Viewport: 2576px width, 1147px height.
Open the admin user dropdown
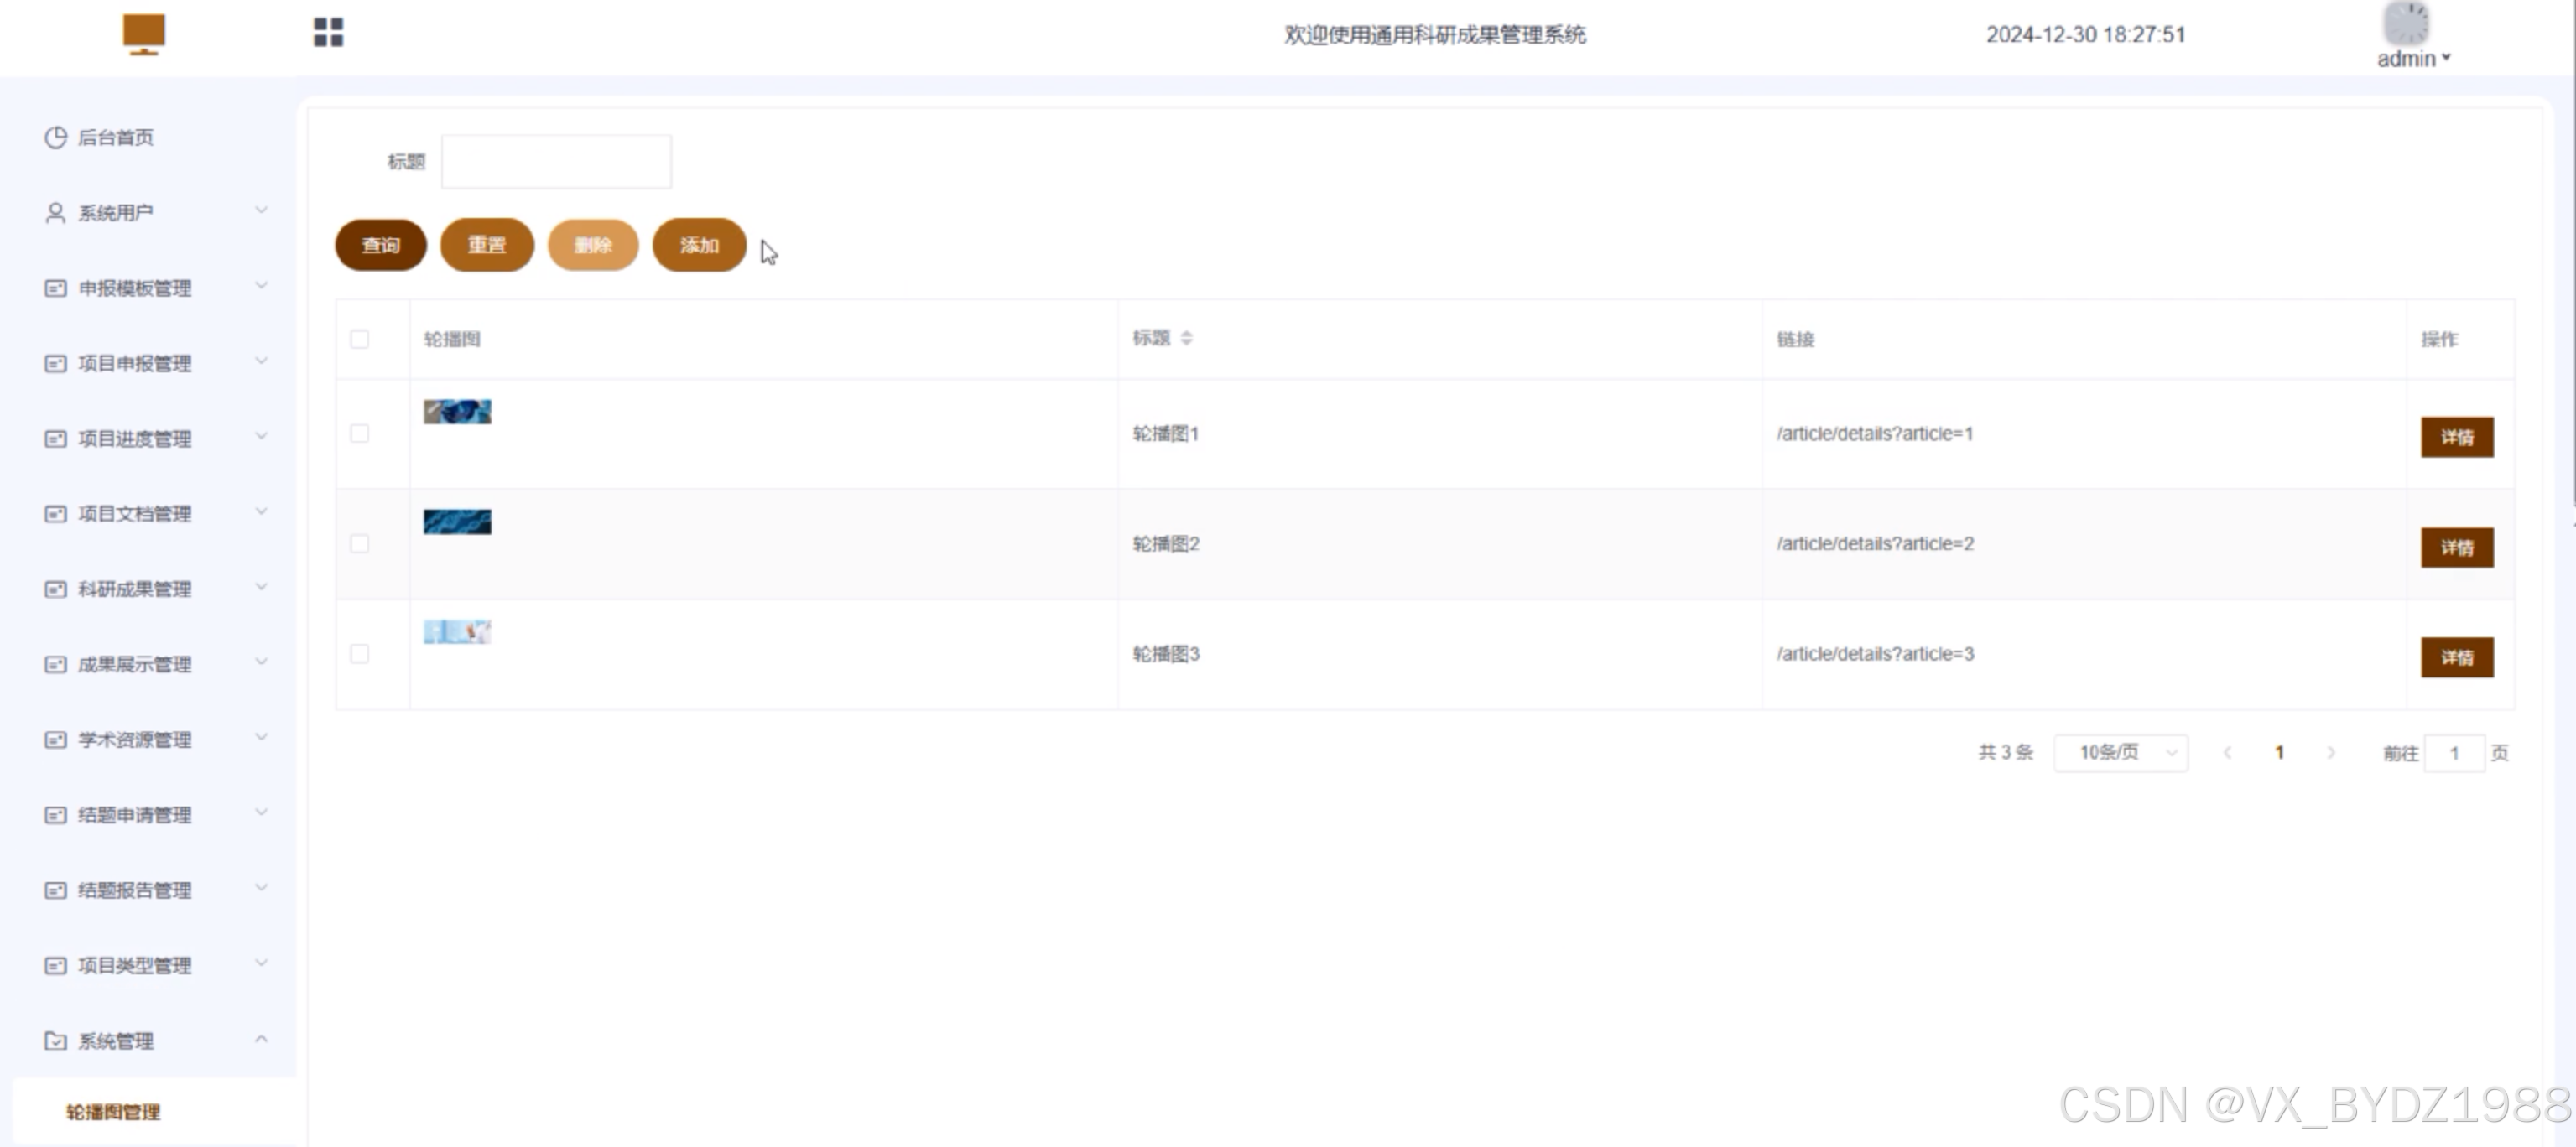tap(2413, 59)
